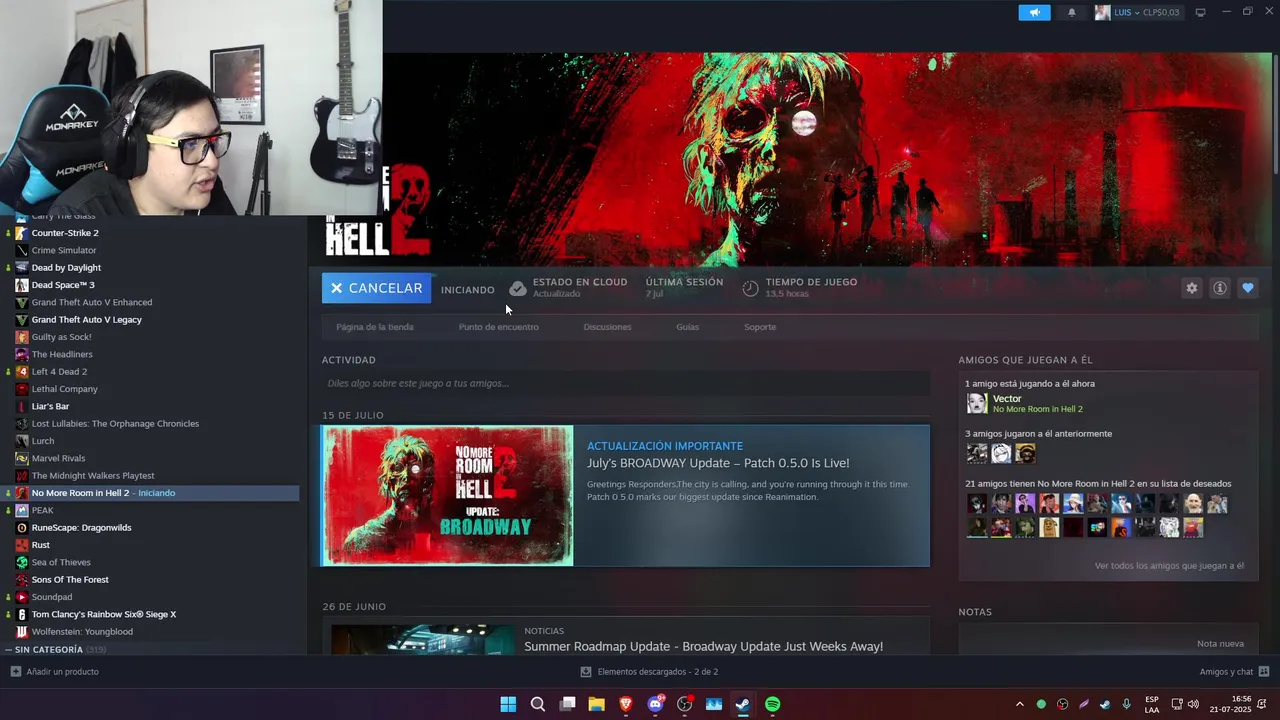Click the play time clock icon
1280x720 pixels.
tap(750, 289)
